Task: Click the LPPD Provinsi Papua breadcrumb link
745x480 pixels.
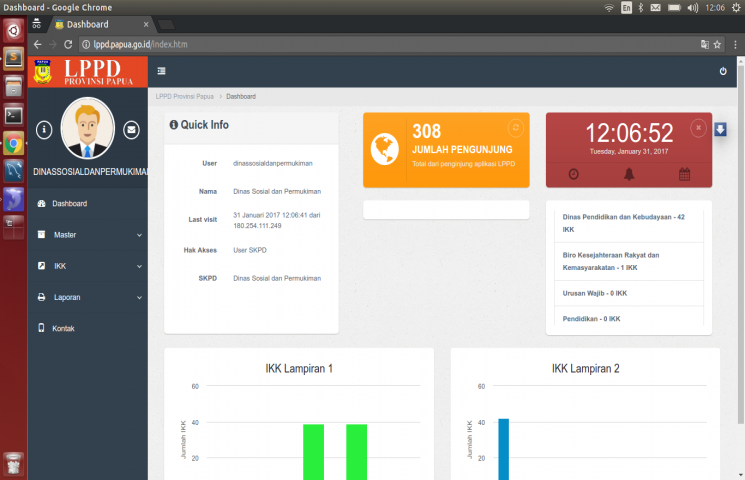Action: point(184,97)
